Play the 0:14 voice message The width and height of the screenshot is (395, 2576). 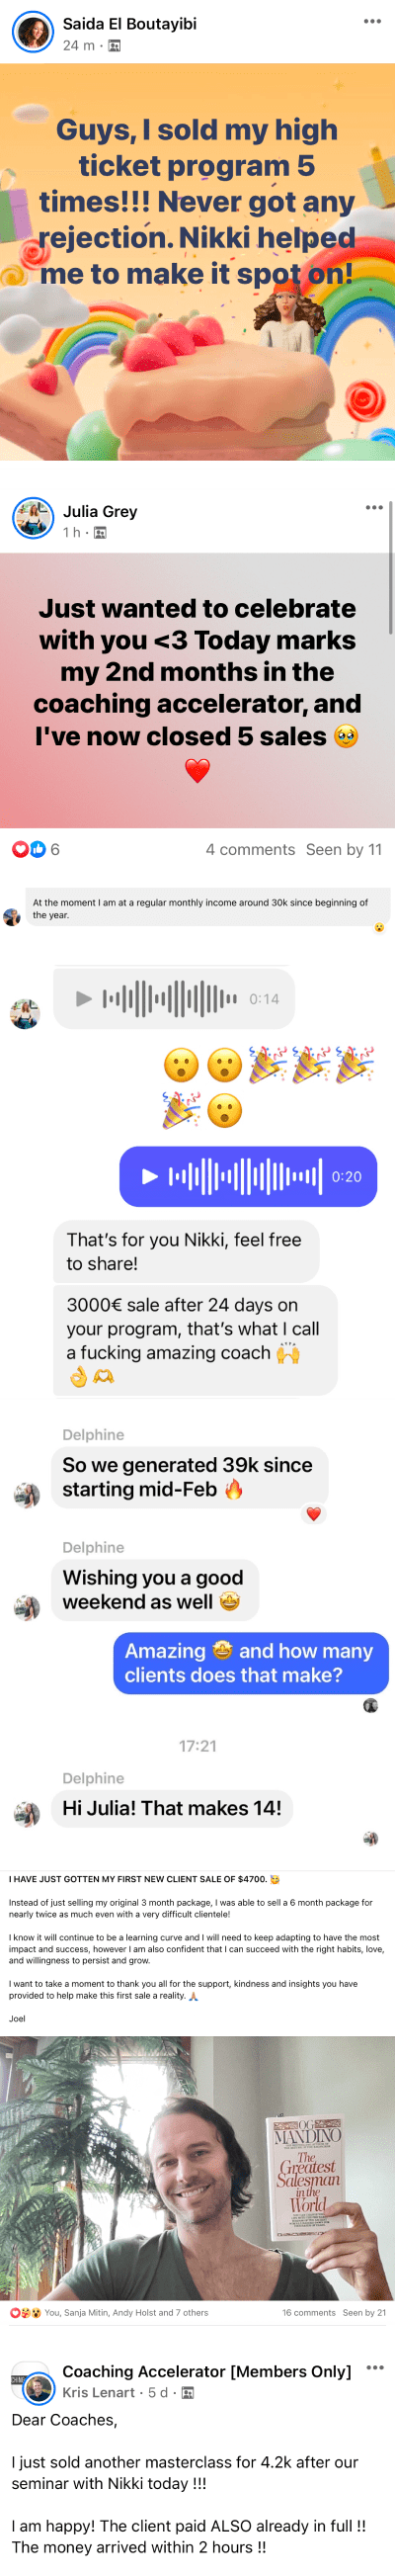[84, 998]
